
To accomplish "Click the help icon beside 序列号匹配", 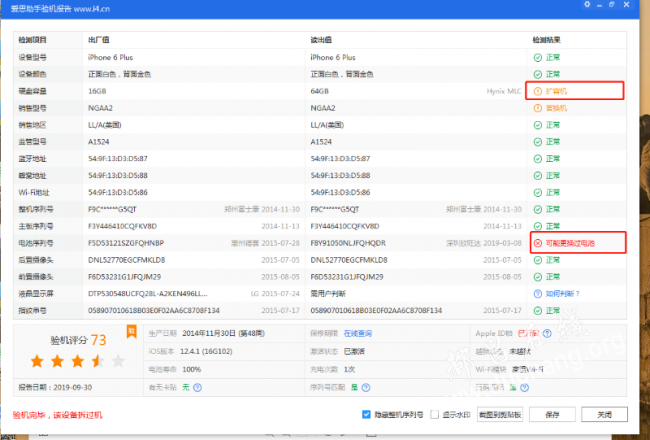I will click(x=366, y=387).
